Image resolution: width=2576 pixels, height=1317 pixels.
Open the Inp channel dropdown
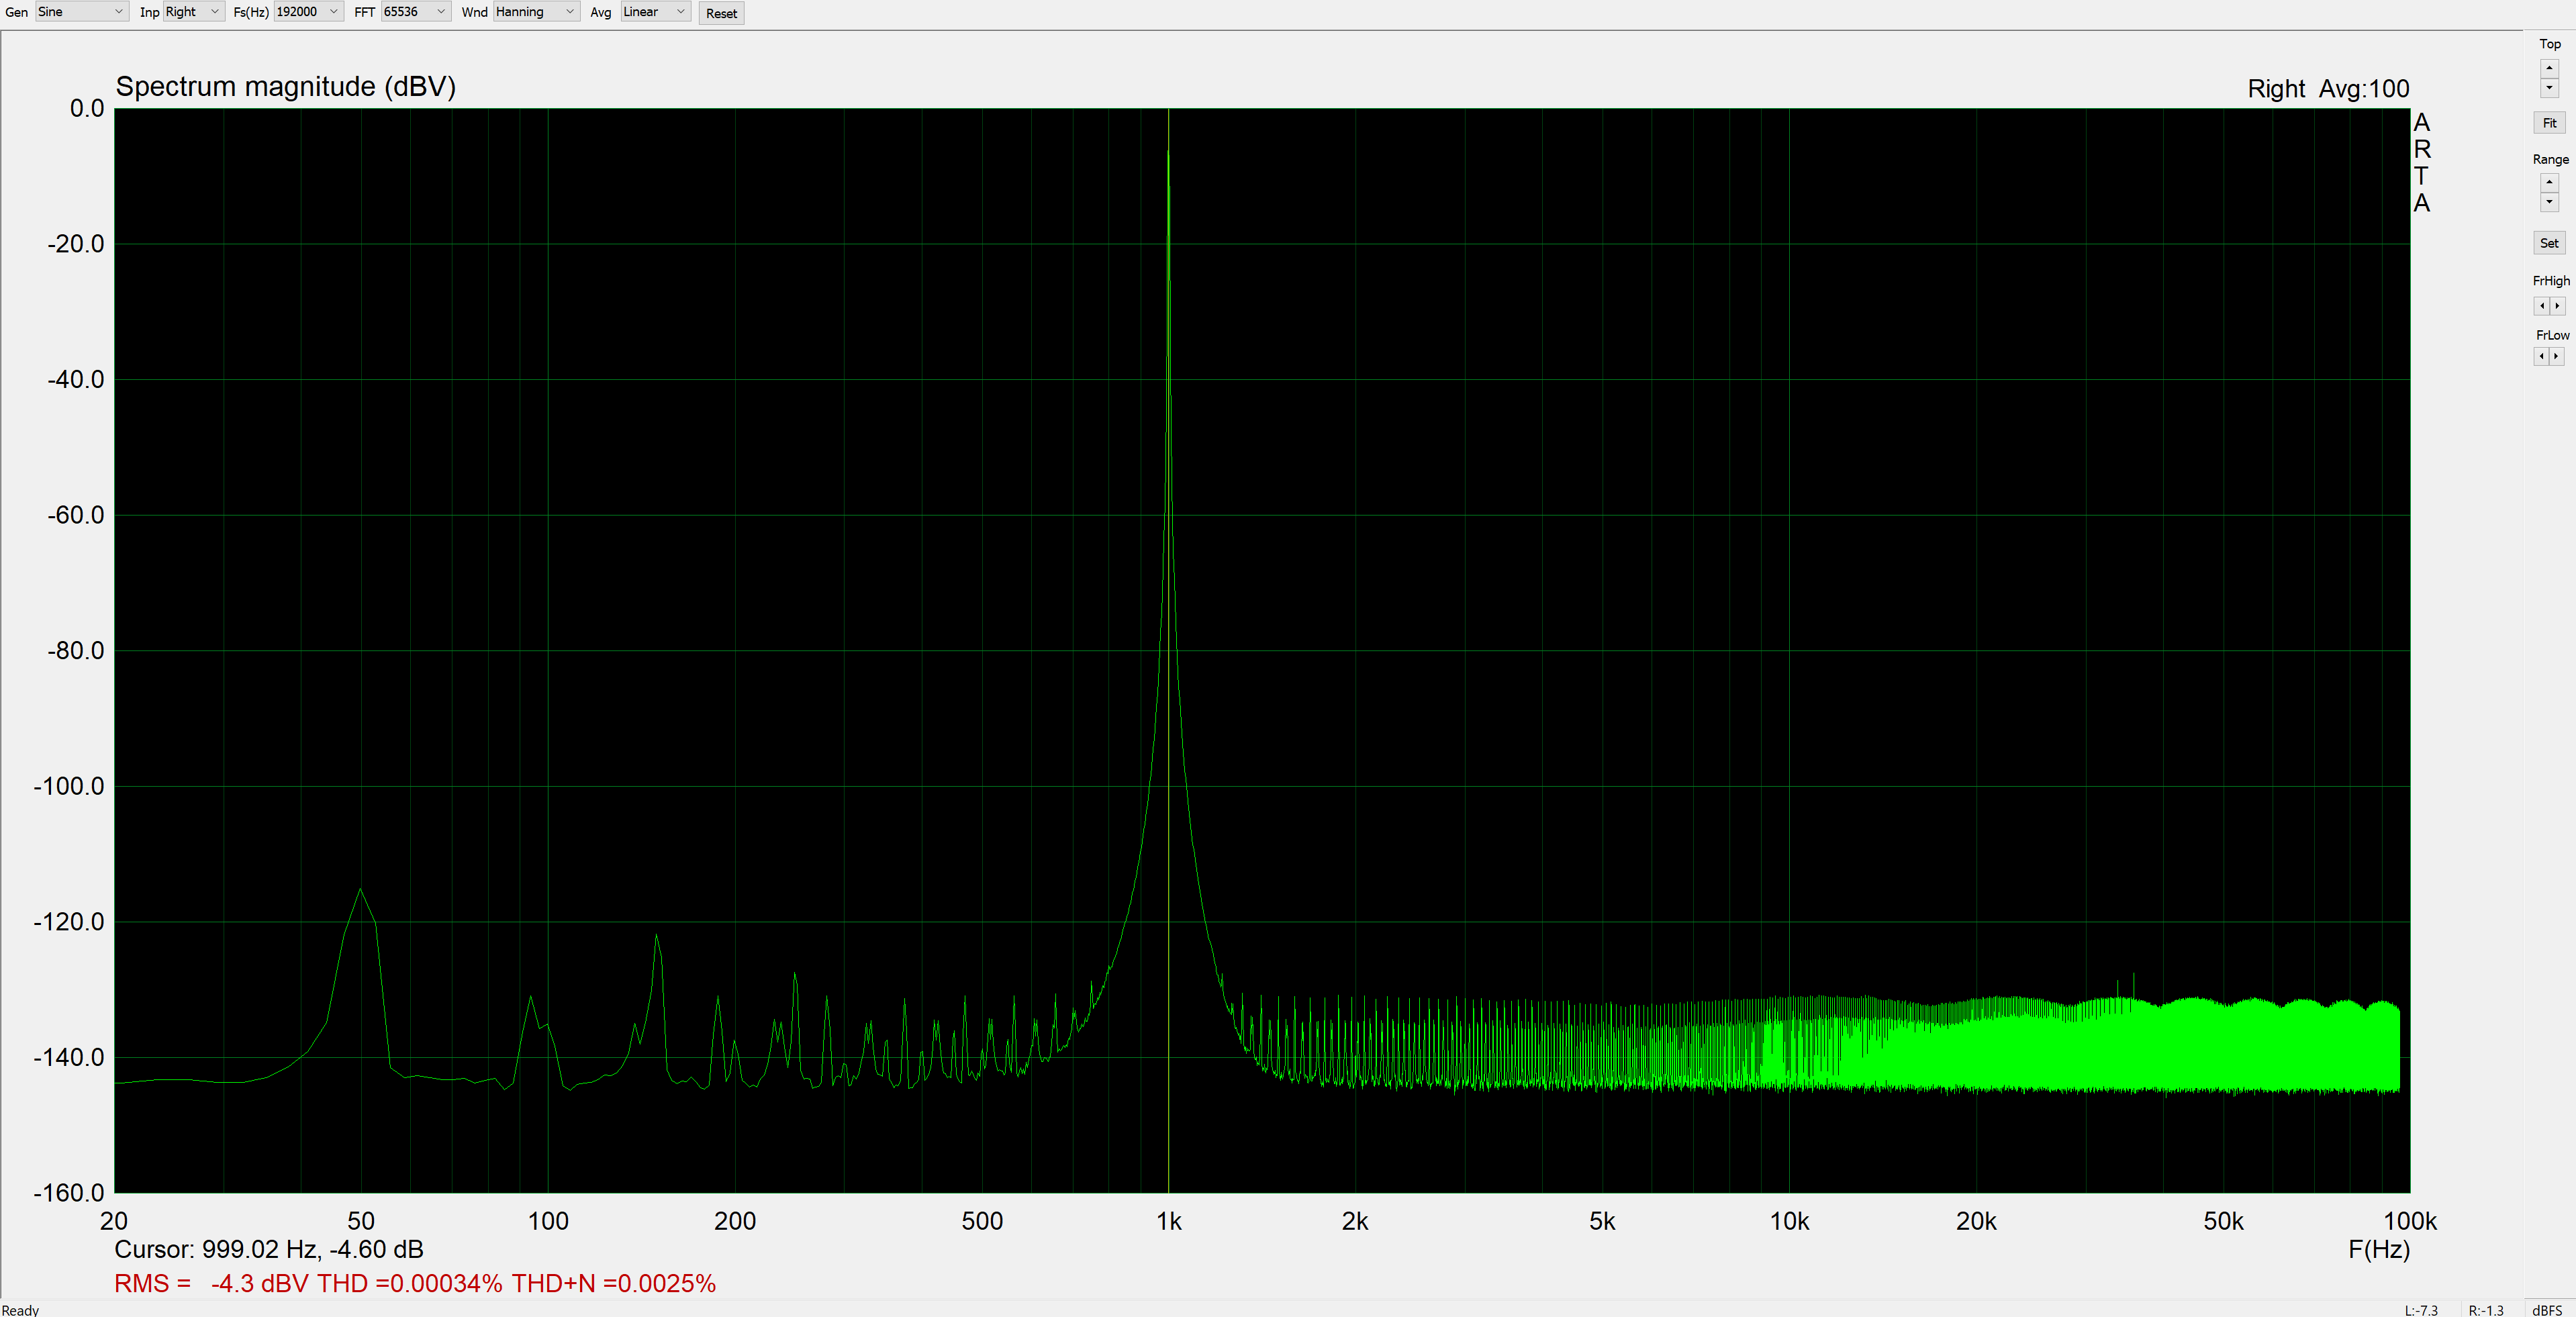tap(194, 12)
